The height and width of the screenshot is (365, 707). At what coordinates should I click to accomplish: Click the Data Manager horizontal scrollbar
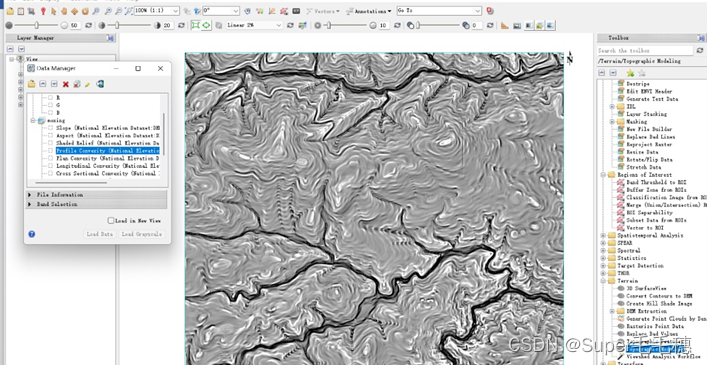(71, 183)
